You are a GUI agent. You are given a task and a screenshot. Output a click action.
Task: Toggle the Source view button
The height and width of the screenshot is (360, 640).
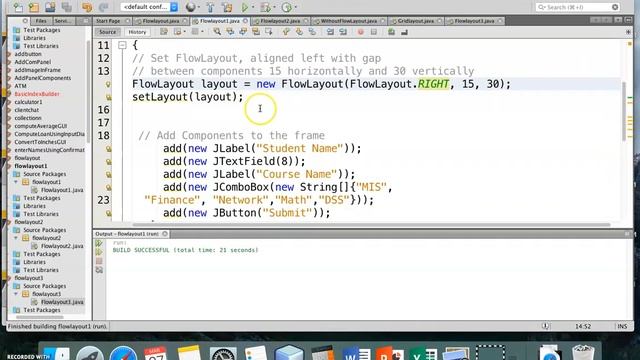(107, 32)
